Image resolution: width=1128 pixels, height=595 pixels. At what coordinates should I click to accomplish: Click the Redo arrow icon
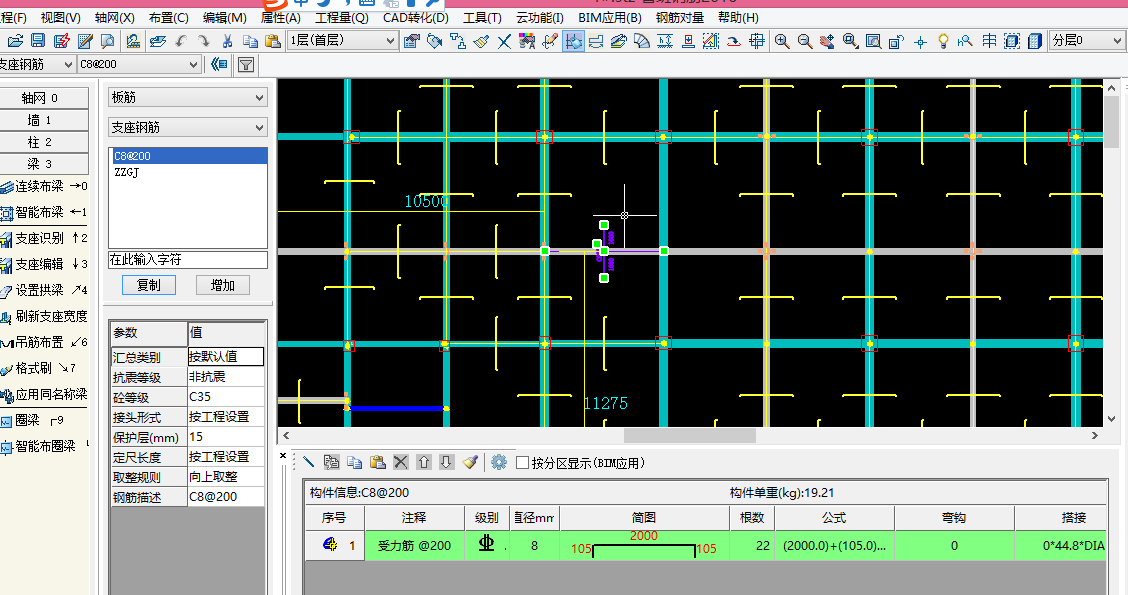[x=204, y=41]
